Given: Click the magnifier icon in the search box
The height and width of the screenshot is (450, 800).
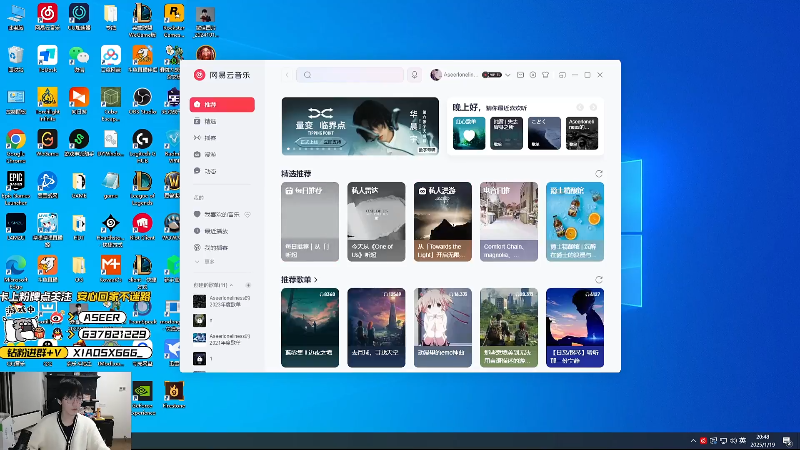Looking at the screenshot, I should (x=307, y=75).
